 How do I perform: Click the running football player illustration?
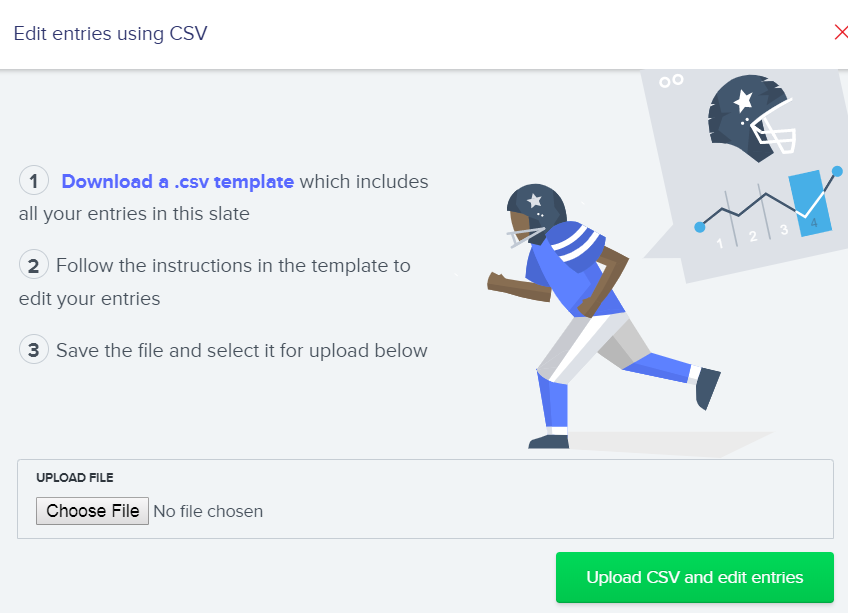pos(603,317)
